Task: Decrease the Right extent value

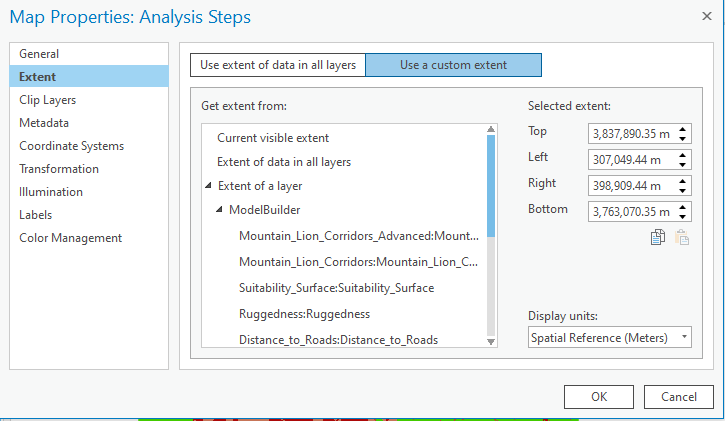Action: coord(682,190)
